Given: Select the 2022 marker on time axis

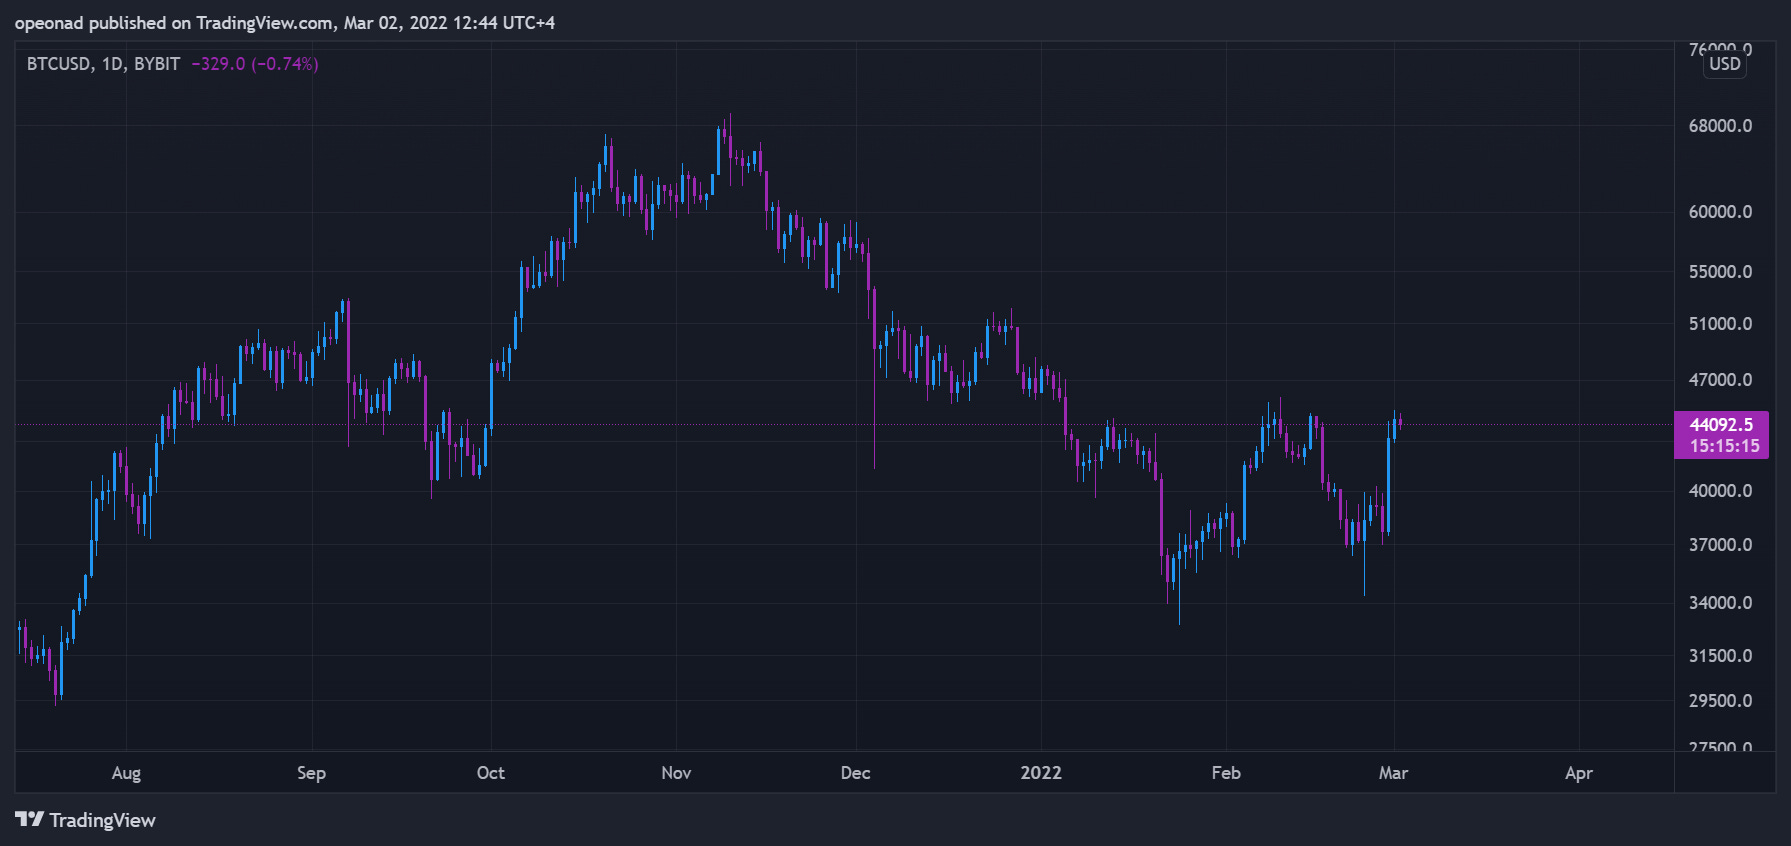Looking at the screenshot, I should (1041, 773).
